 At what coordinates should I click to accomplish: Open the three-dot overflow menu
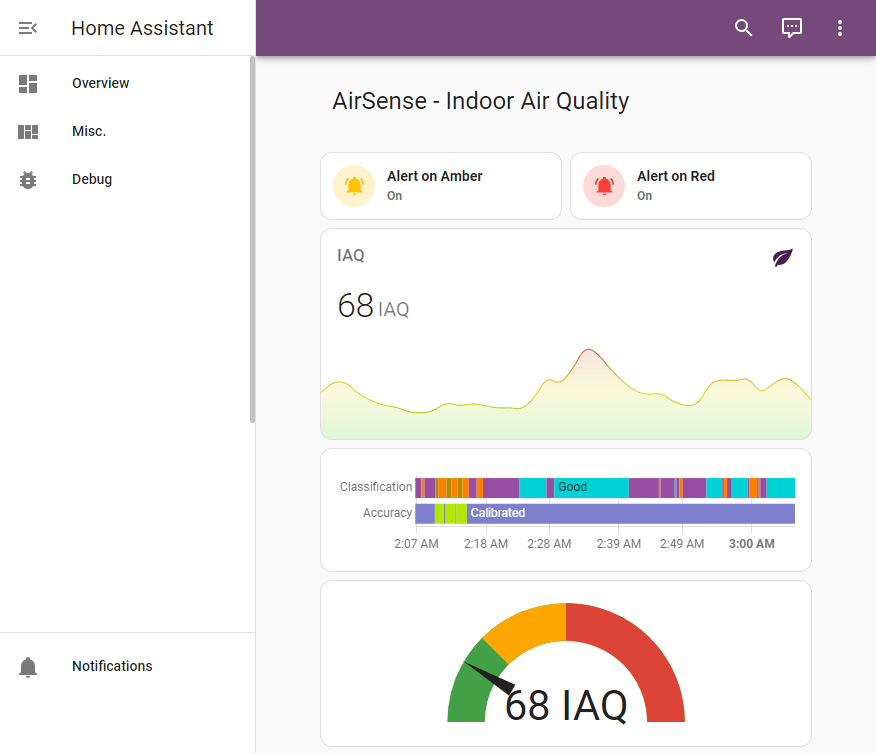[x=840, y=27]
